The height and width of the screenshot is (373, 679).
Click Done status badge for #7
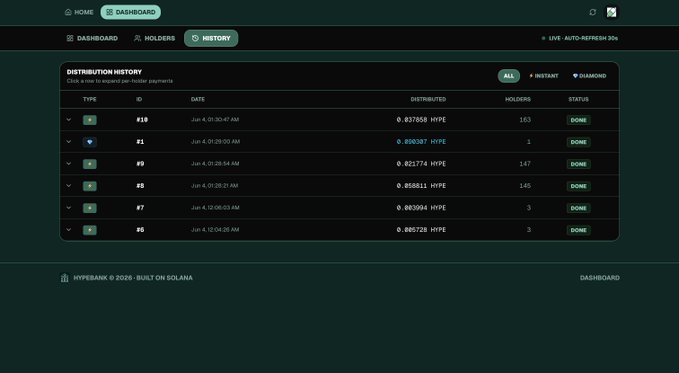point(579,208)
